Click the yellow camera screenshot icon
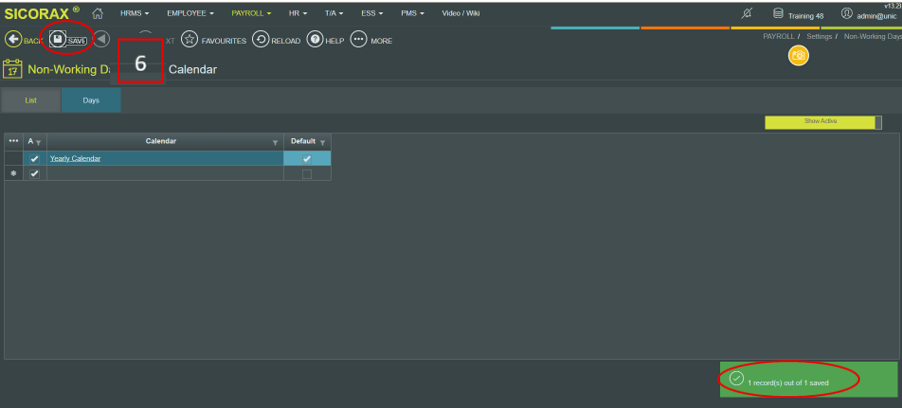Viewport: 902px width, 408px height. pos(798,56)
